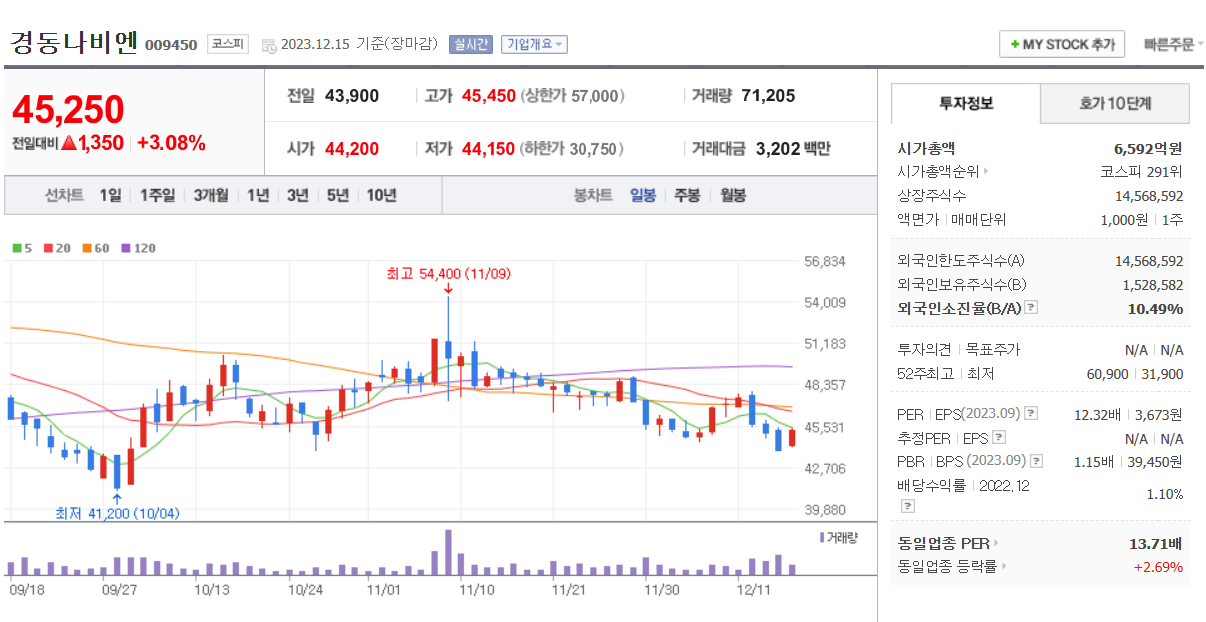Select the 주봉 weekly candle chart
The height and width of the screenshot is (622, 1206).
pyautogui.click(x=687, y=195)
